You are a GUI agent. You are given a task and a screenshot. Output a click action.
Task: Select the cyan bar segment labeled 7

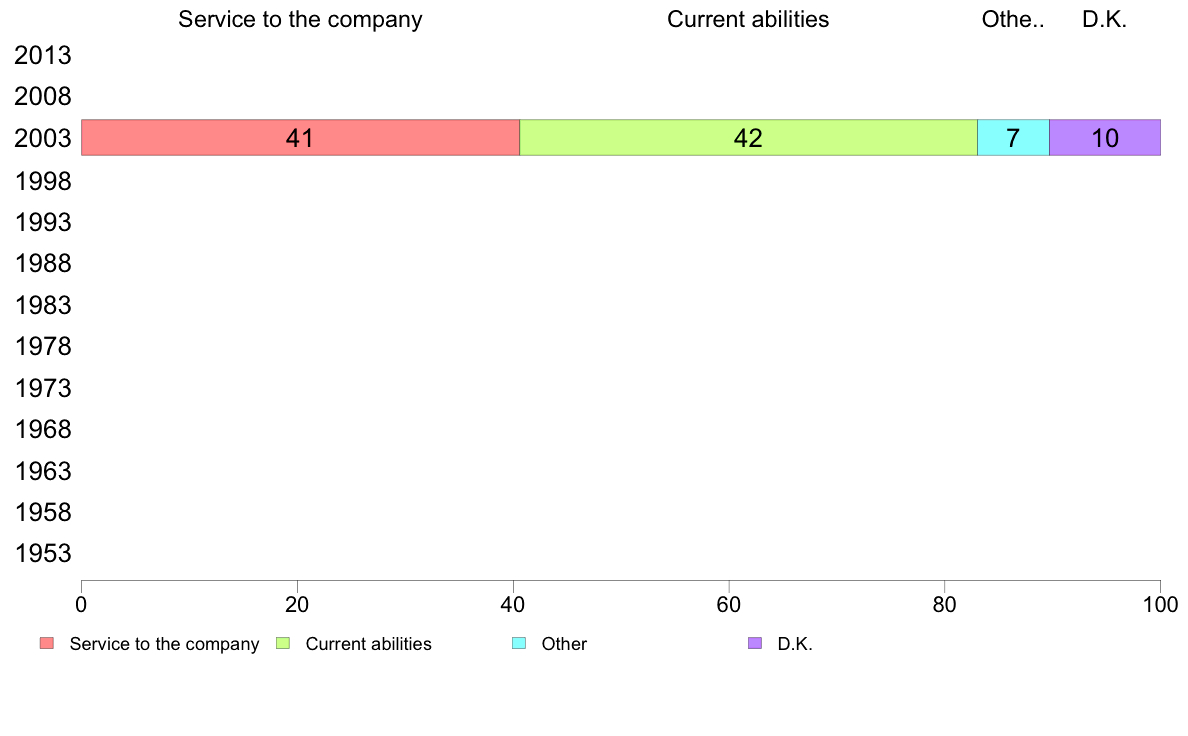[1013, 138]
